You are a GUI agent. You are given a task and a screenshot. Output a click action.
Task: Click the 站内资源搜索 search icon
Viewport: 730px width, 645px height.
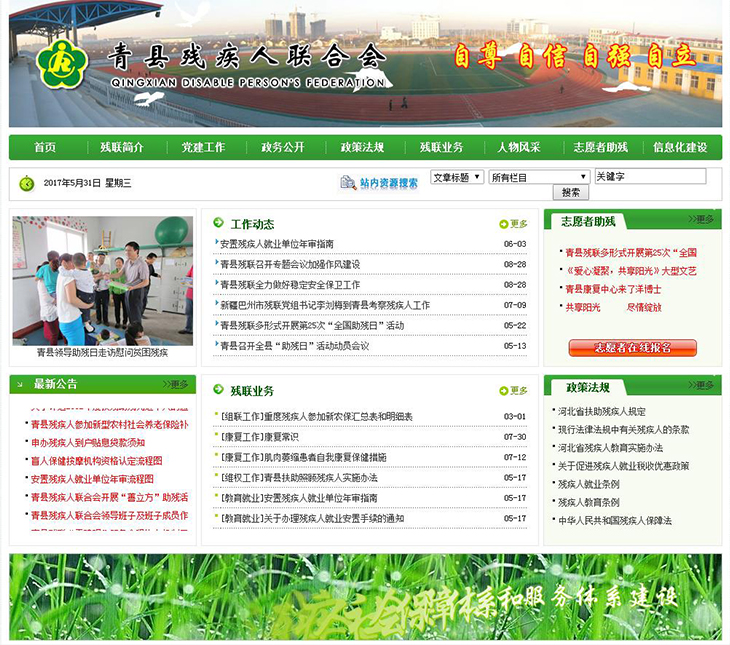[348, 183]
